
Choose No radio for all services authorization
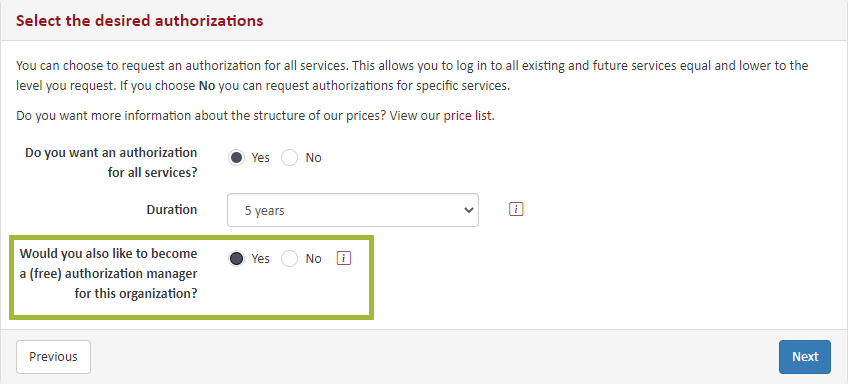(x=289, y=158)
